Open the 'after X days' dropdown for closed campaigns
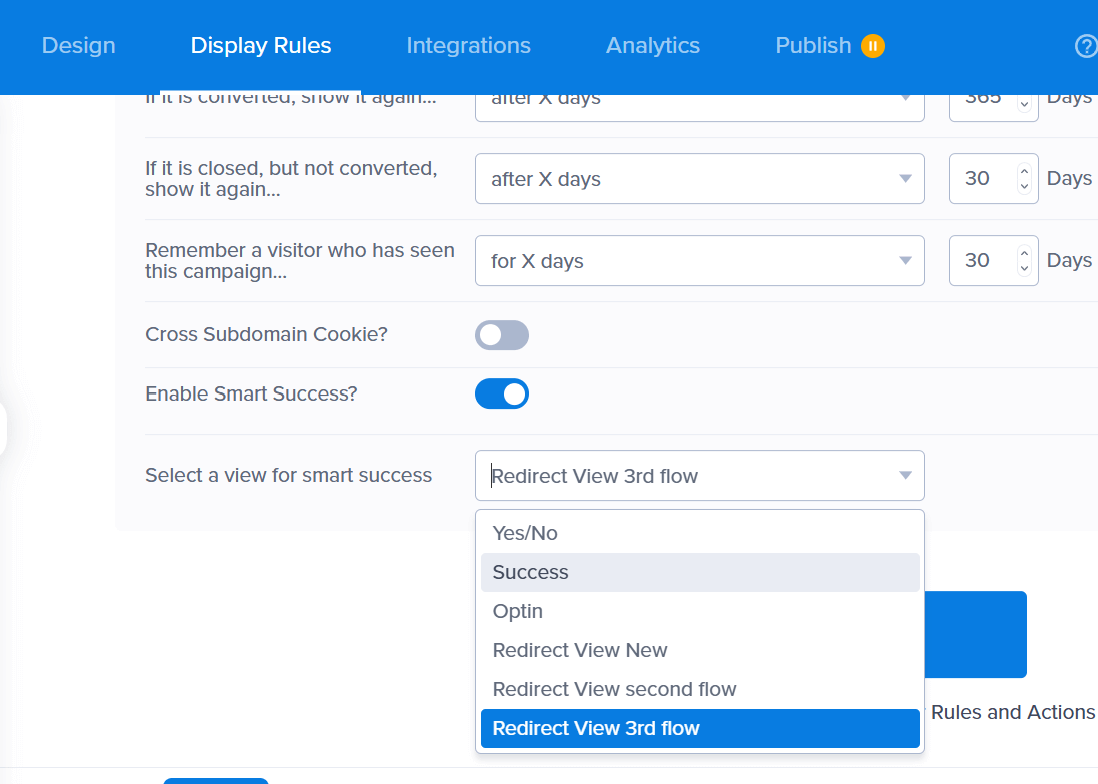Screen dimensions: 1098x784 pyautogui.click(x=699, y=178)
